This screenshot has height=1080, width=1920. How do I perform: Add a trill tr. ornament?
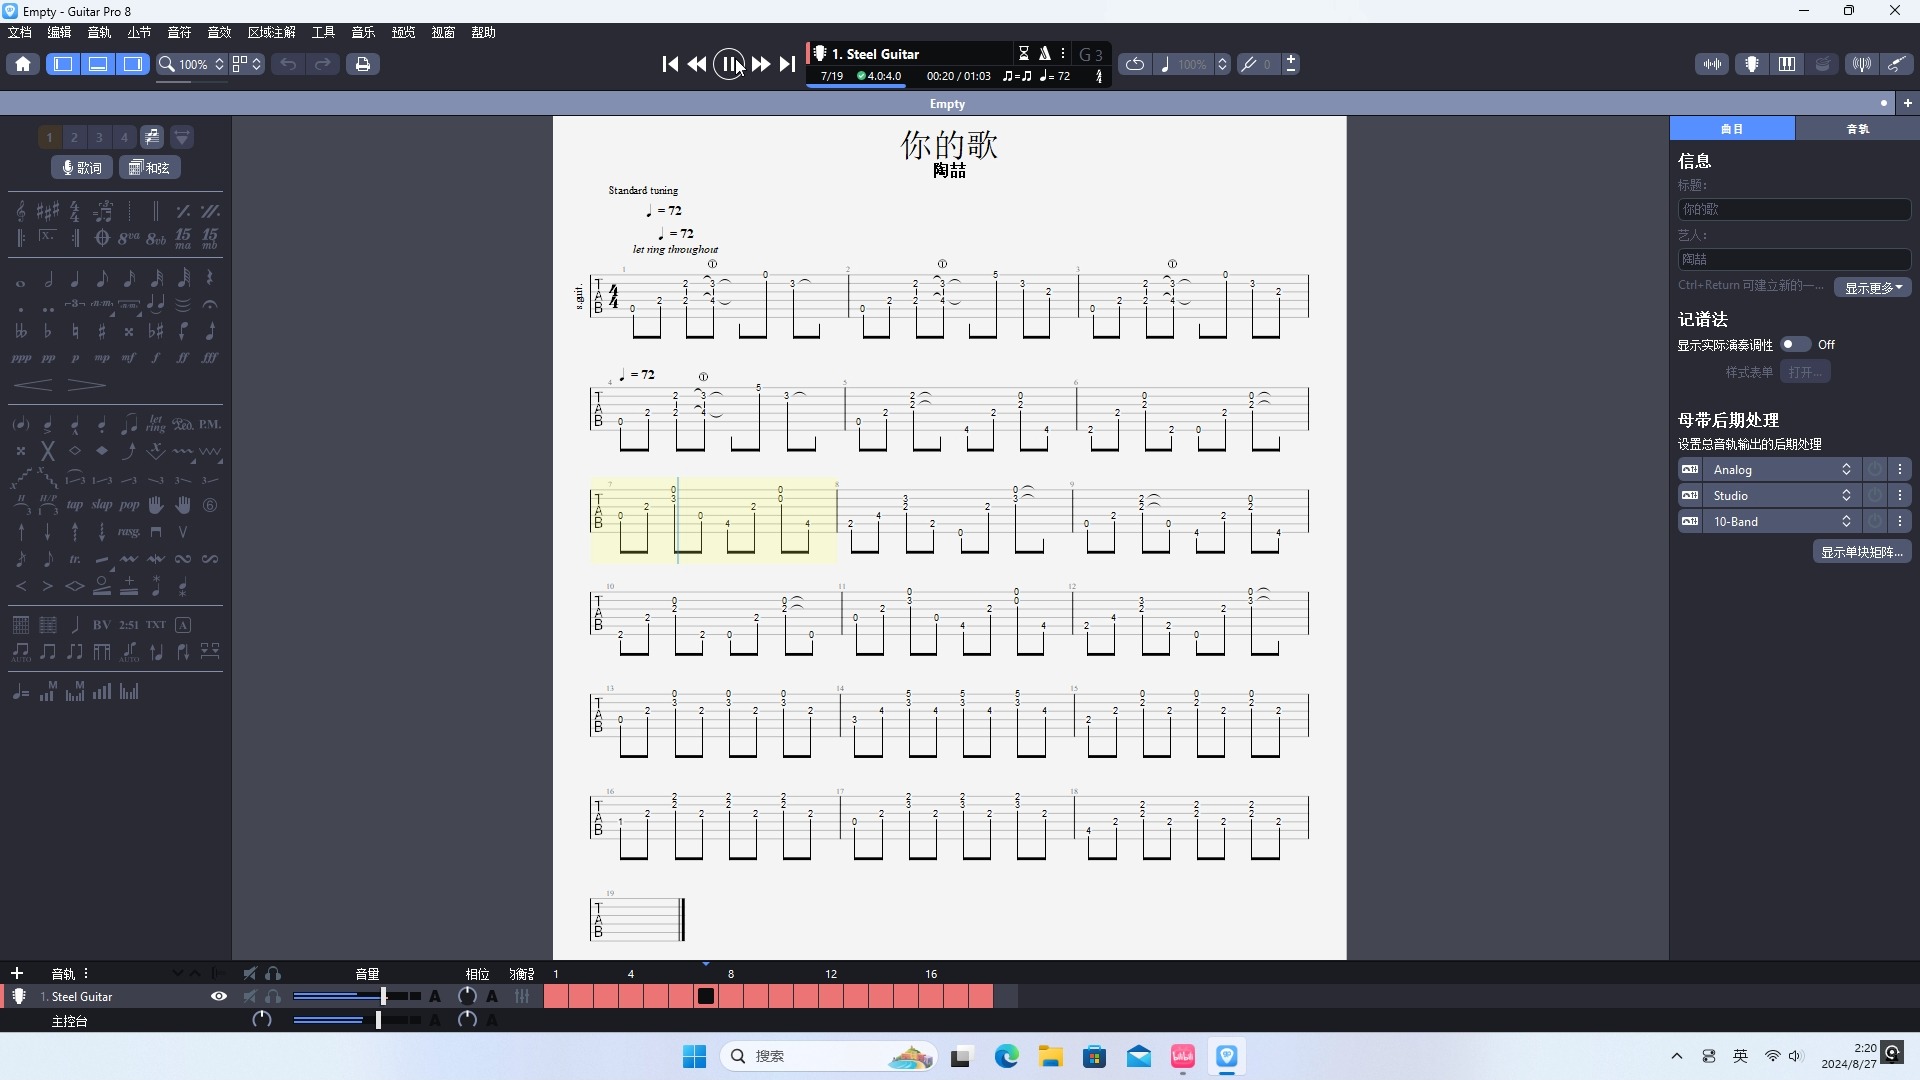click(75, 559)
